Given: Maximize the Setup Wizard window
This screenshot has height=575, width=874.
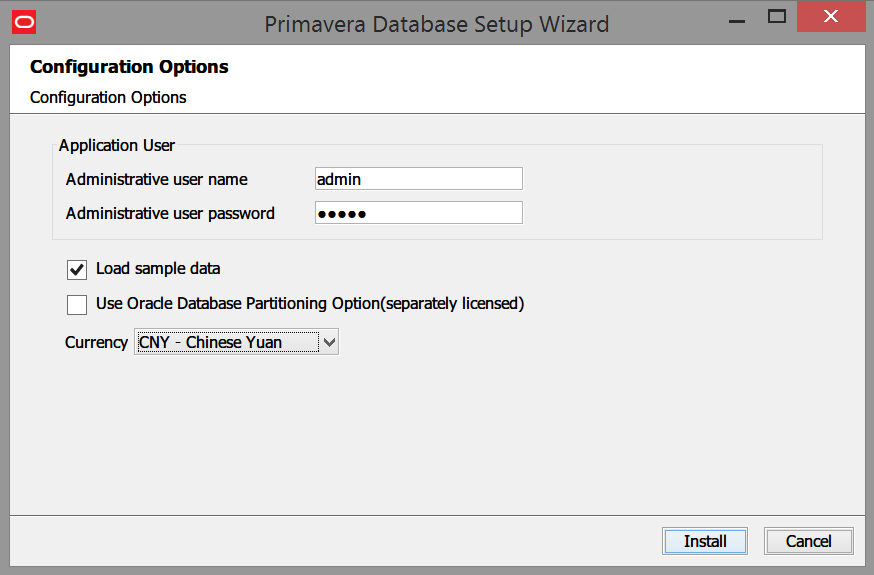Looking at the screenshot, I should click(776, 17).
